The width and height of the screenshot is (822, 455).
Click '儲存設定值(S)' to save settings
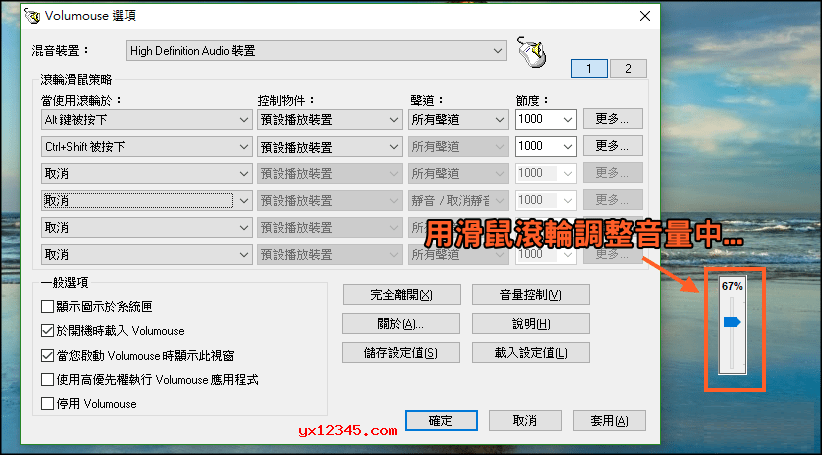coord(401,352)
